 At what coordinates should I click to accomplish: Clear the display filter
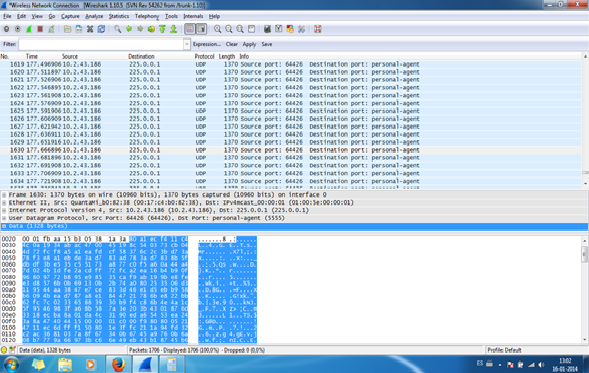(x=232, y=44)
